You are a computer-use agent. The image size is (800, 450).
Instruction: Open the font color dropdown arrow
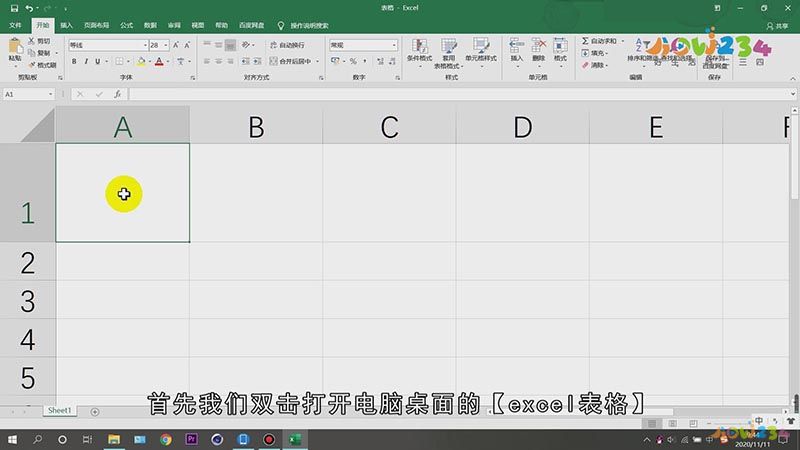click(x=168, y=61)
